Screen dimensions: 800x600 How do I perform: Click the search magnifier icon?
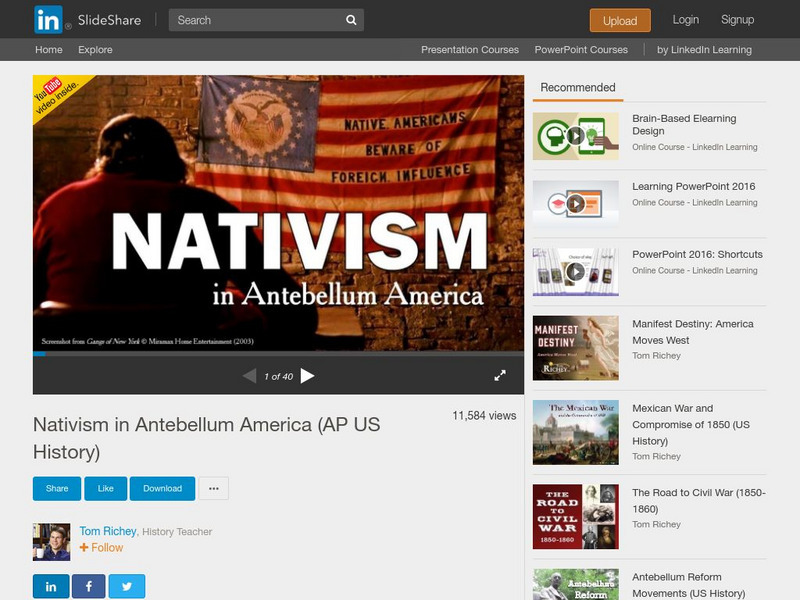pyautogui.click(x=349, y=19)
